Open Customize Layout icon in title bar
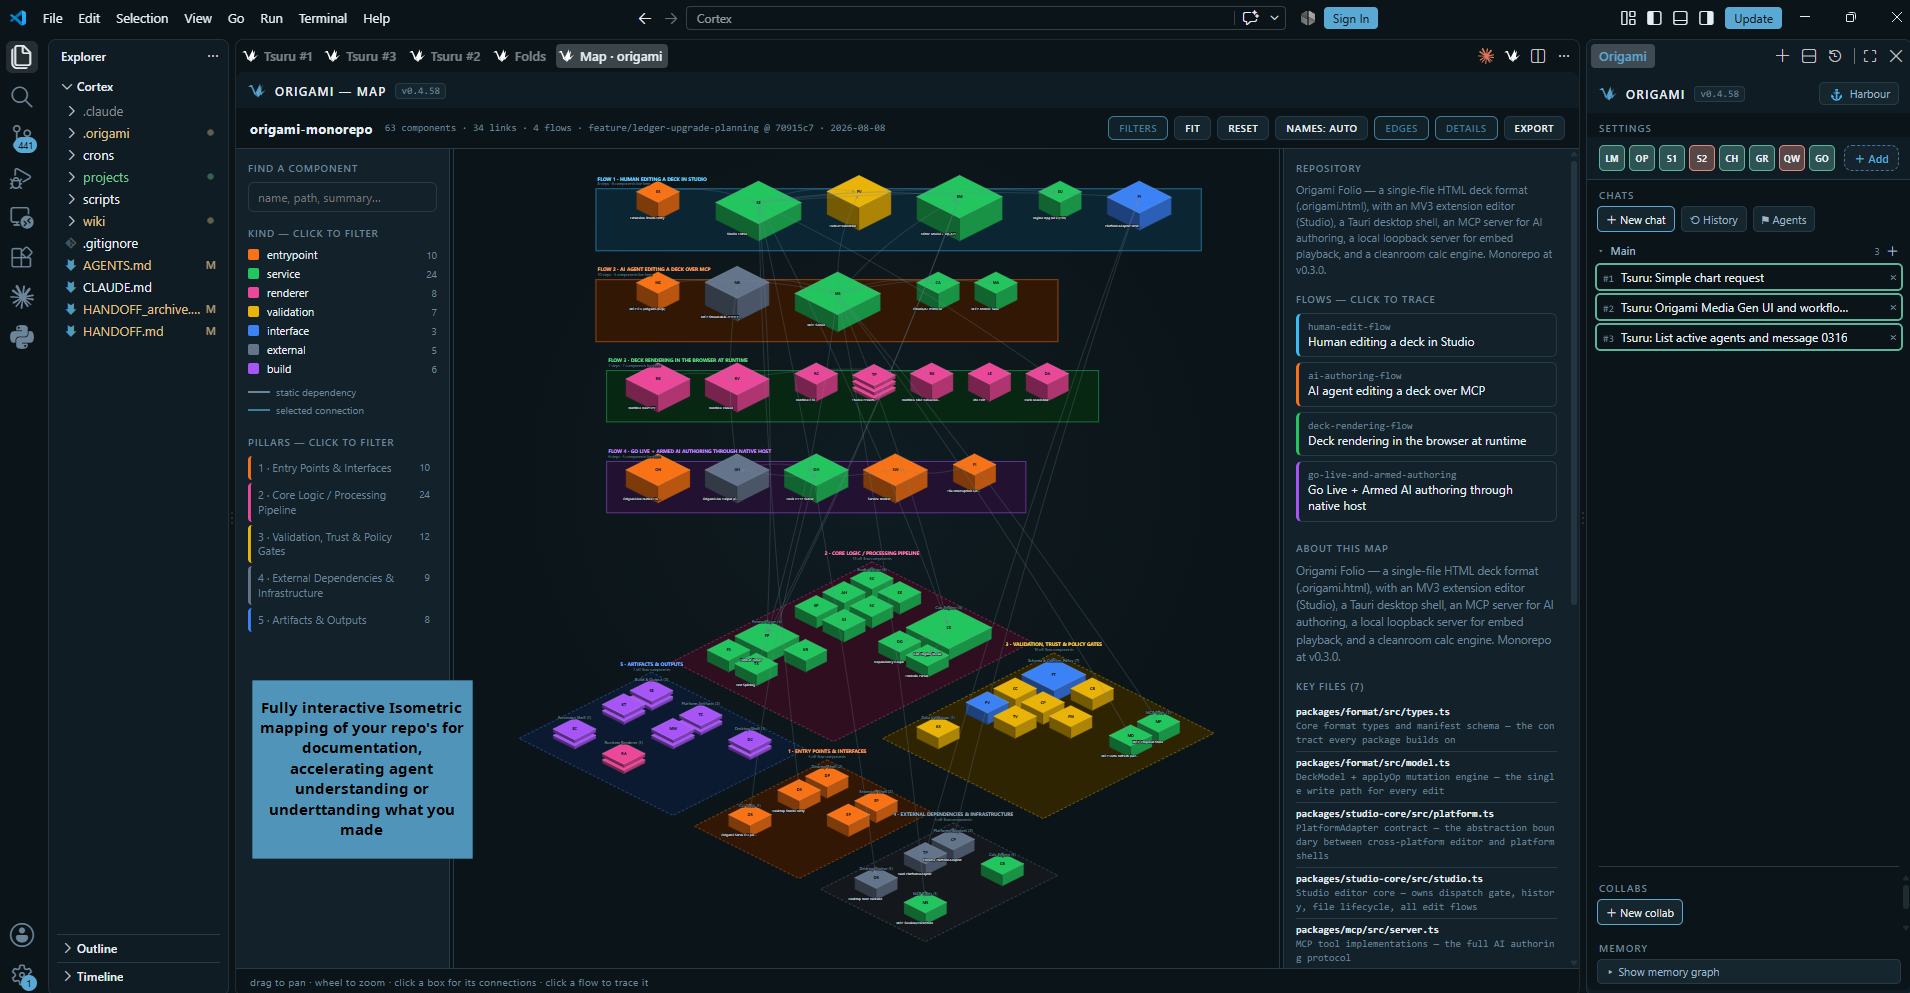The height and width of the screenshot is (993, 1910). (1628, 18)
